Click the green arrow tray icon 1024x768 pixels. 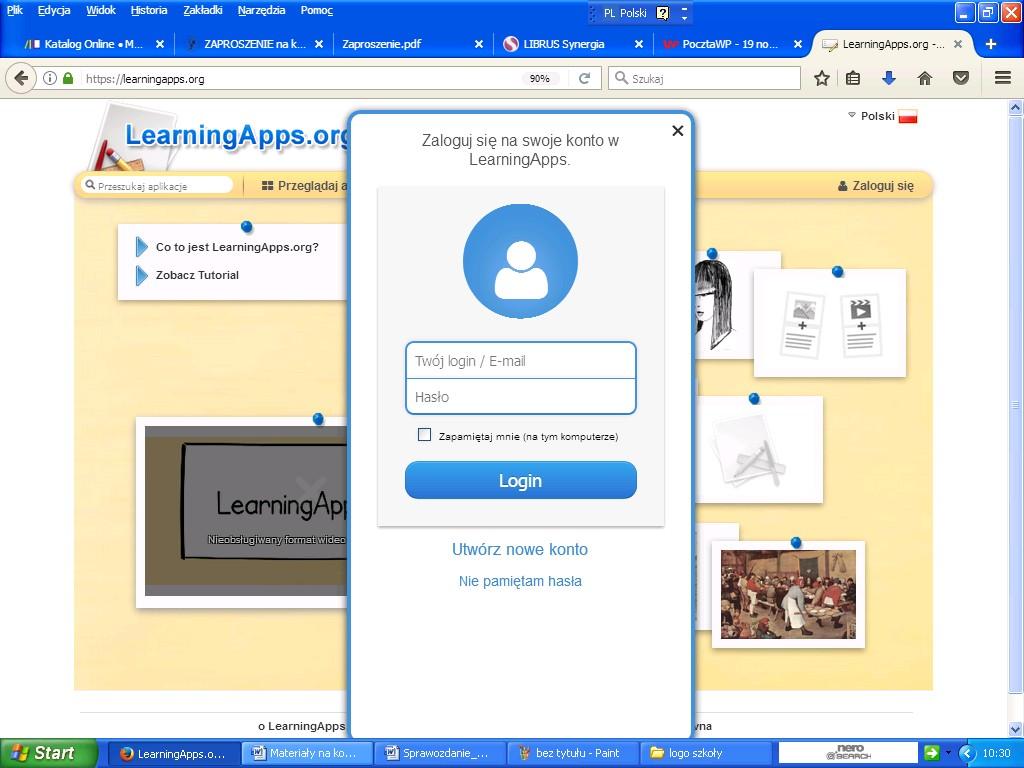click(932, 752)
